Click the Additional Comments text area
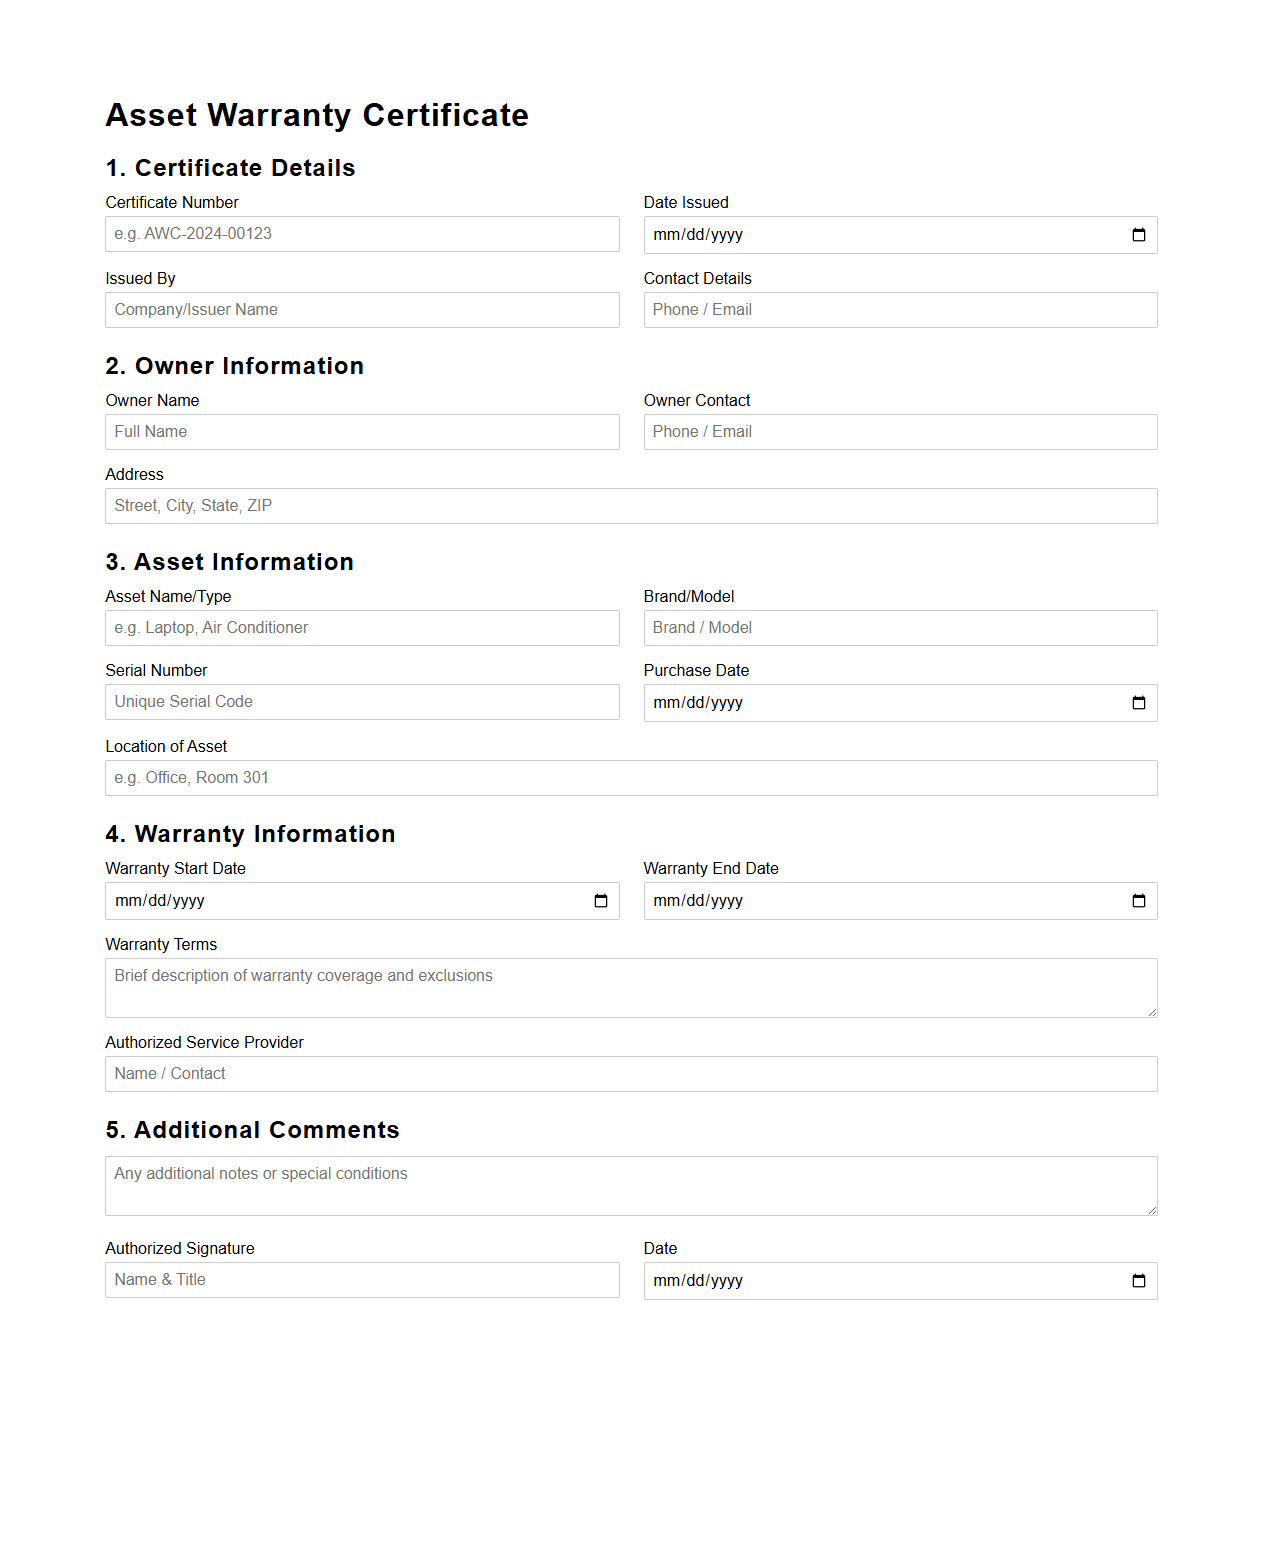This screenshot has height=1554, width=1263. click(631, 1186)
